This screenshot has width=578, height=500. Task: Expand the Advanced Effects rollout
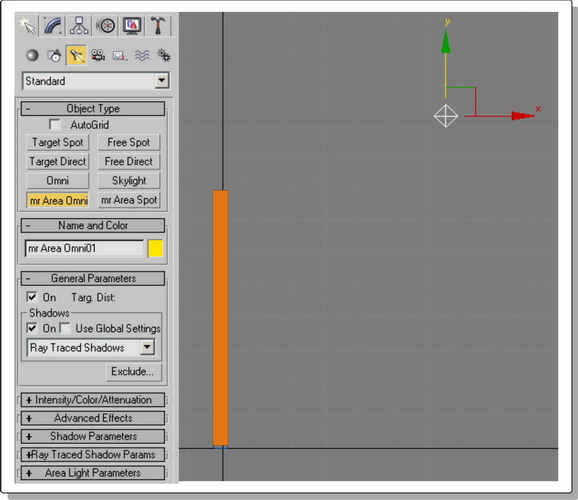coord(93,418)
